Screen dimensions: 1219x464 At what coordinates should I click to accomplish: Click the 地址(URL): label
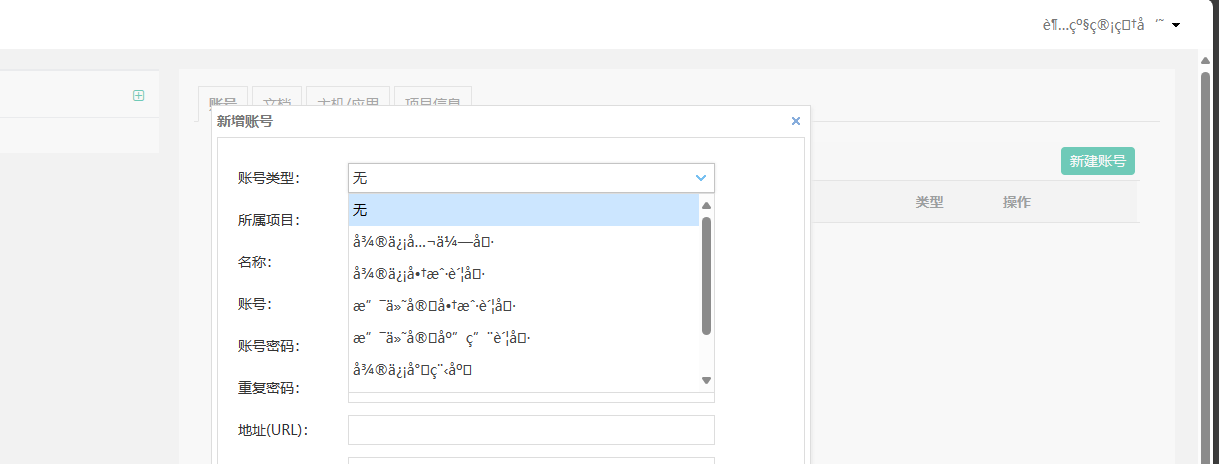(272, 430)
